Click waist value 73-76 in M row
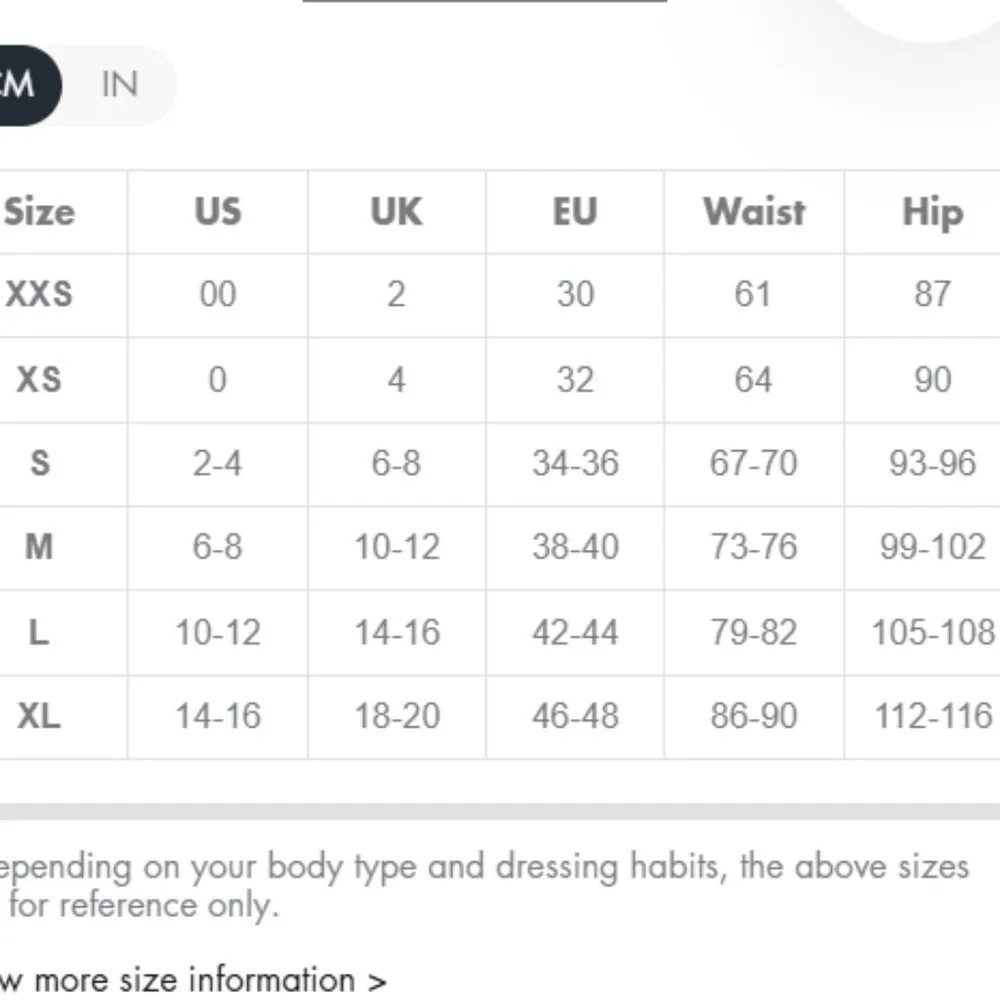Image resolution: width=1000 pixels, height=1000 pixels. coord(753,547)
